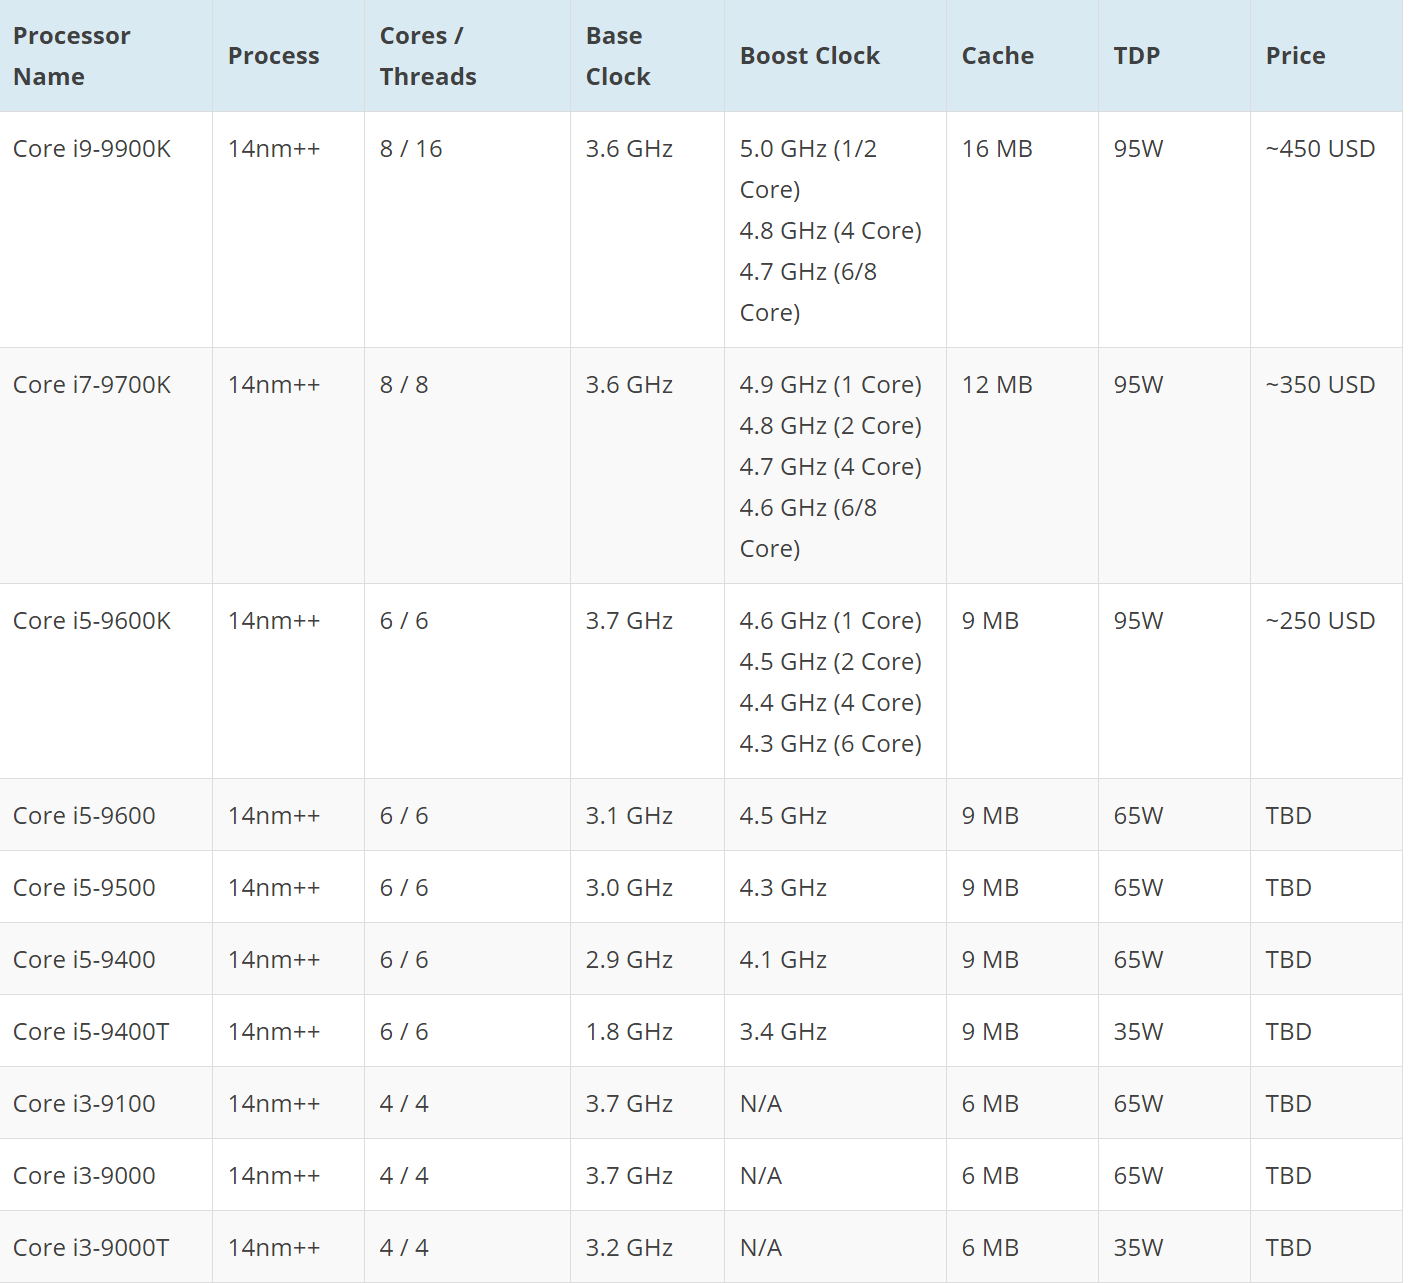Viewport: 1411px width, 1283px height.
Task: Click the Processor Name column header
Action: click(72, 56)
